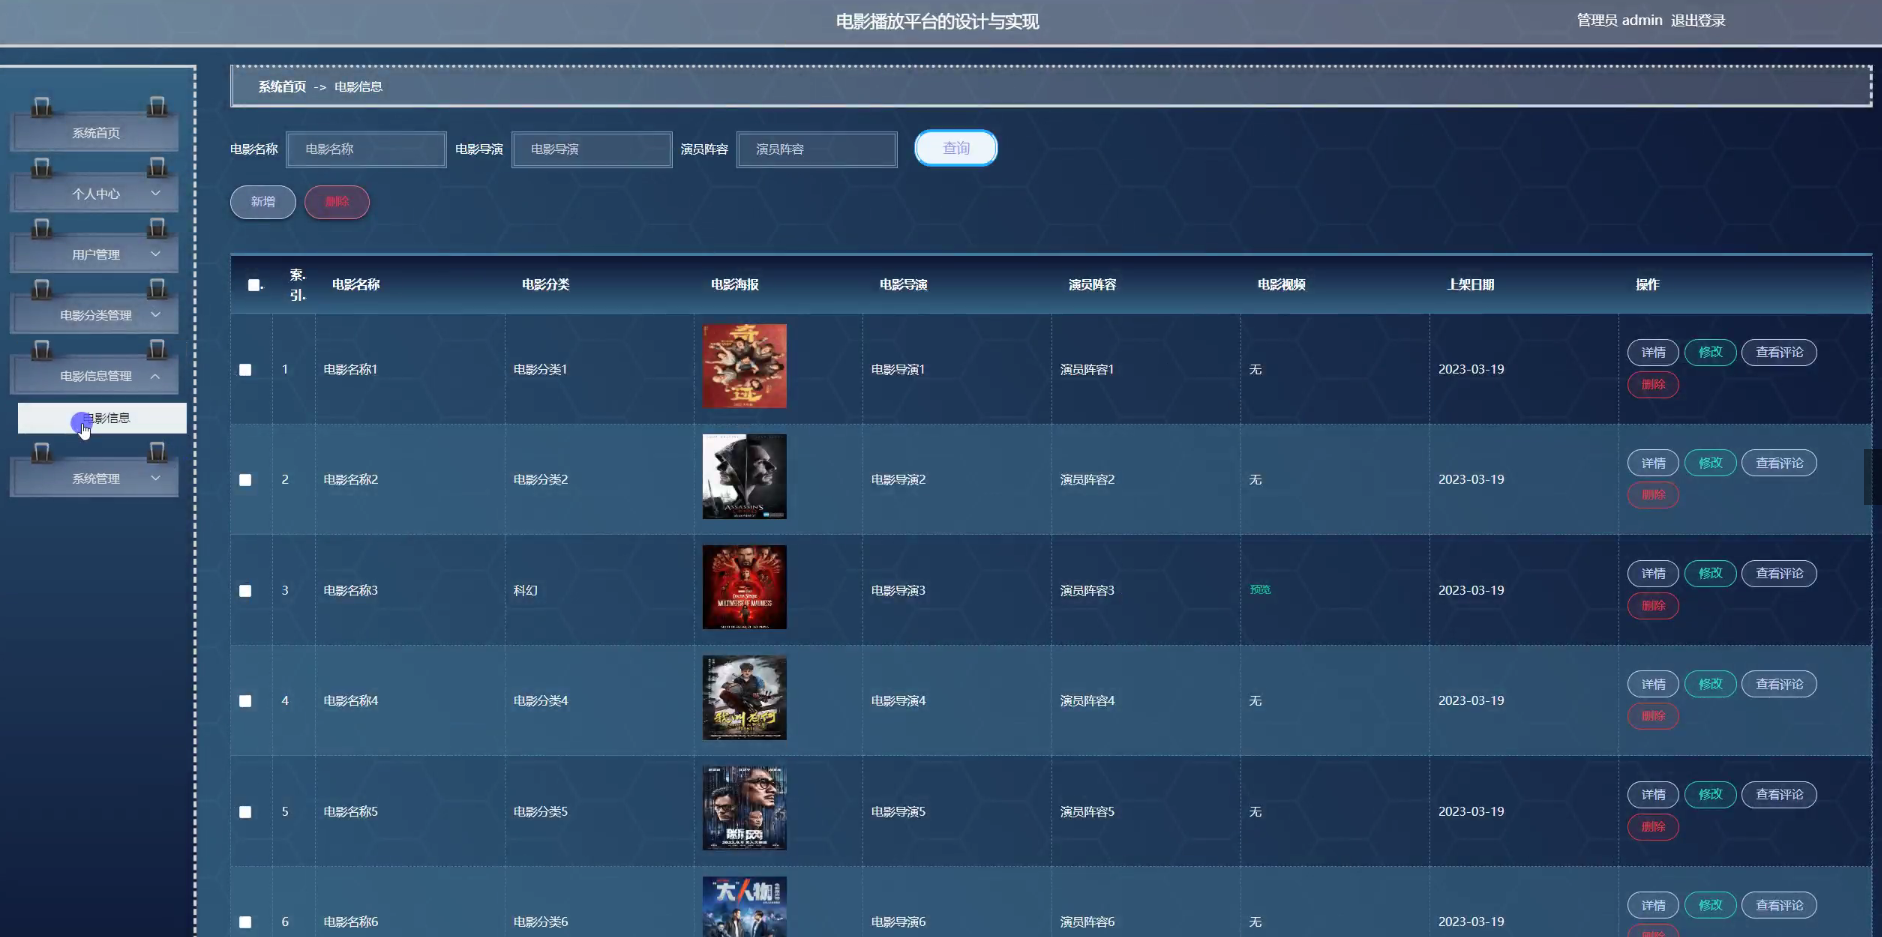Open the poster thumbnail for 电影名称1
Viewport: 1882px width, 937px height.
tap(744, 366)
